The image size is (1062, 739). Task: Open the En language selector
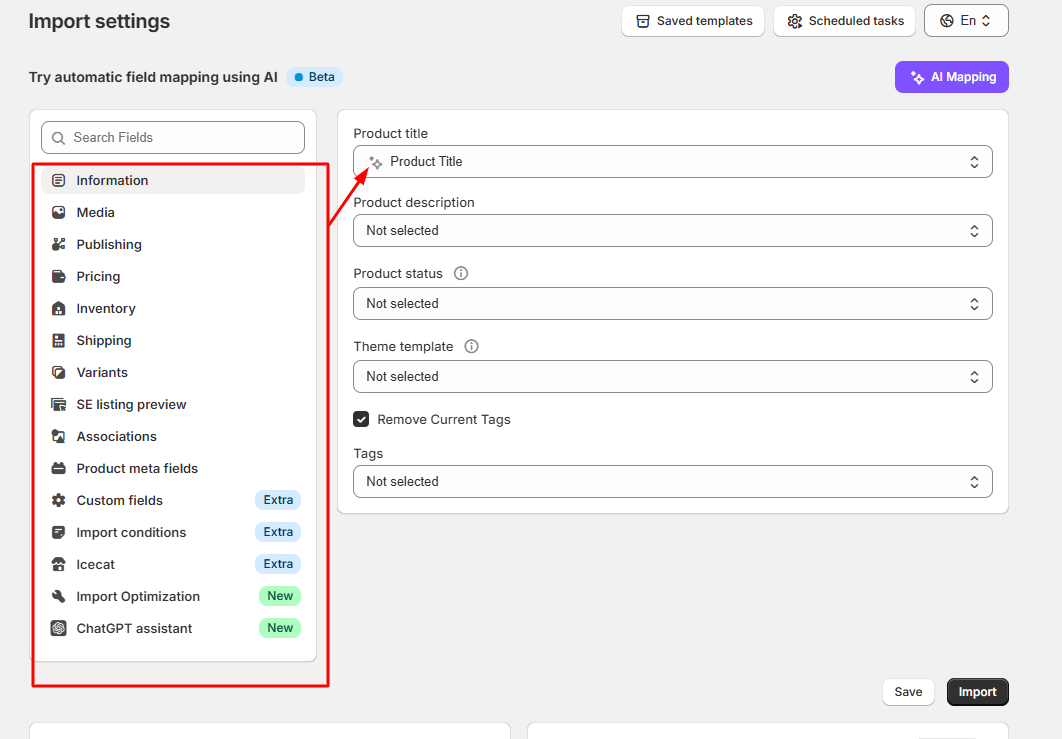tap(966, 21)
